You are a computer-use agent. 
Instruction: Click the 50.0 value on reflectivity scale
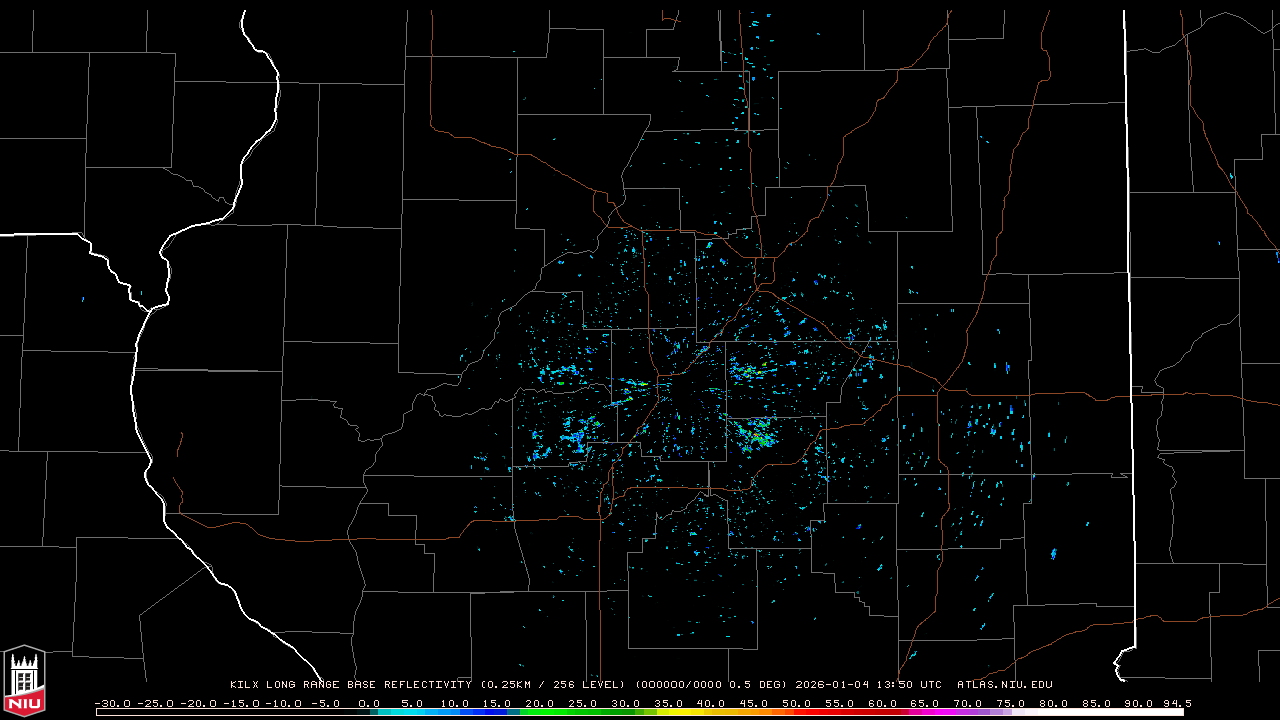pyautogui.click(x=796, y=703)
